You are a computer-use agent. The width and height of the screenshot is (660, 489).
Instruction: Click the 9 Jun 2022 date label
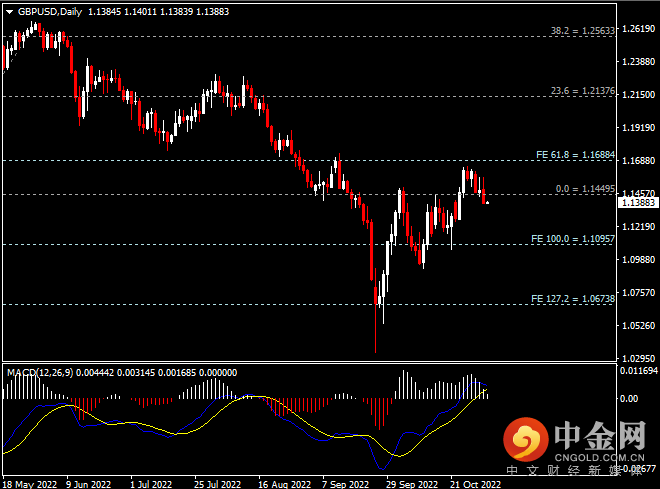pos(88,484)
